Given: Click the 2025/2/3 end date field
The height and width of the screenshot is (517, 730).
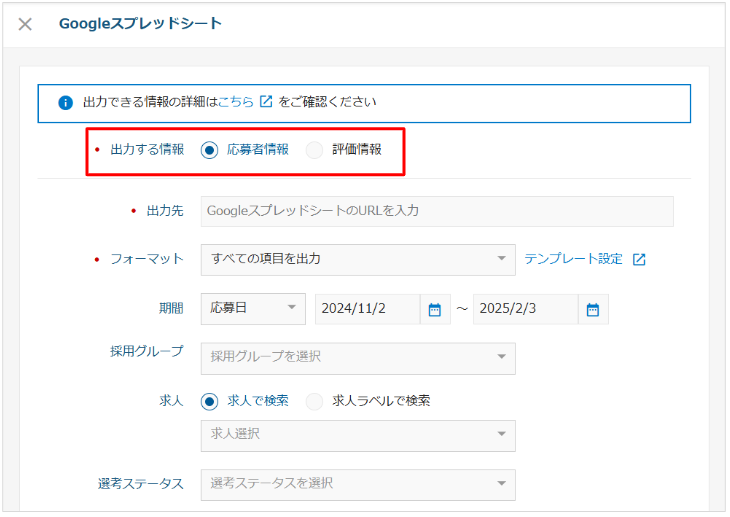Looking at the screenshot, I should point(526,309).
